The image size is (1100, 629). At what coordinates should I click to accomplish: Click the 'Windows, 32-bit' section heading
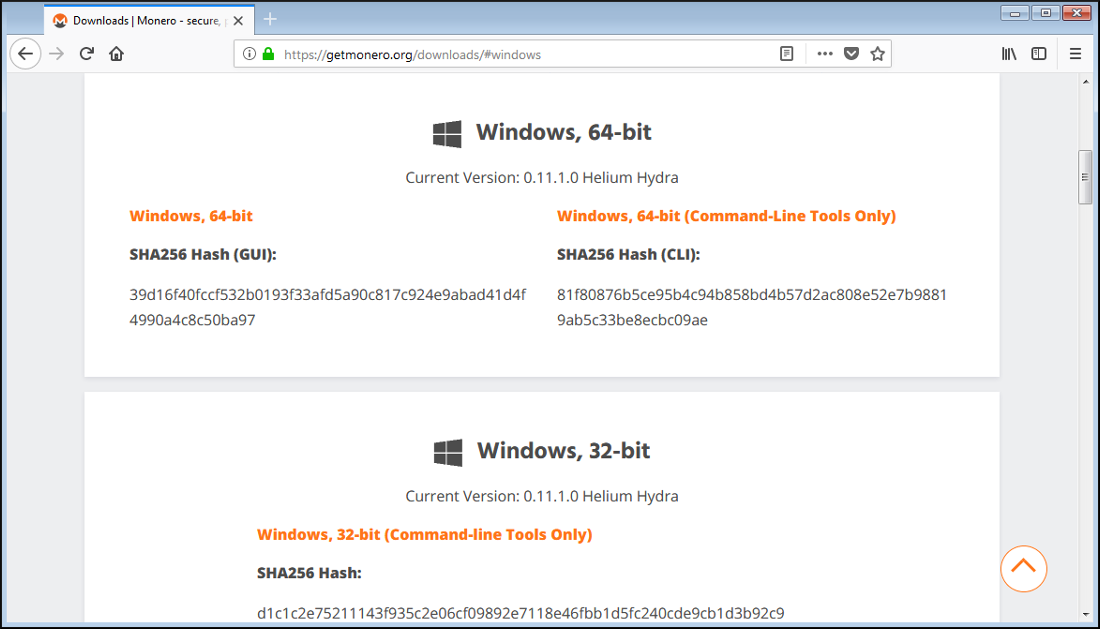point(563,450)
